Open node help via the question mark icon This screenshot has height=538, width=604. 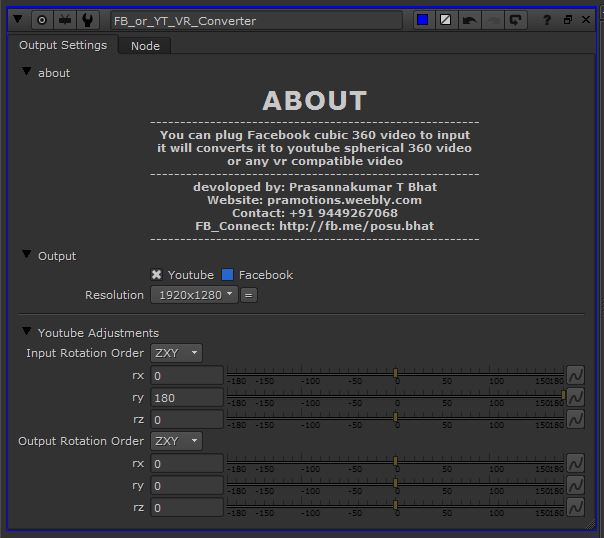pyautogui.click(x=546, y=20)
